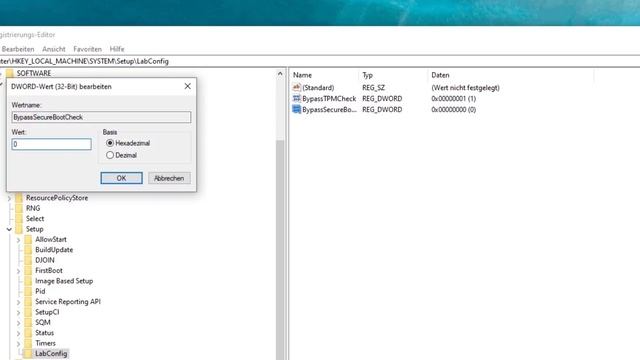Click the 0x00000001 (1) data cell
Image resolution: width=640 pixels, height=360 pixels.
coord(453,98)
